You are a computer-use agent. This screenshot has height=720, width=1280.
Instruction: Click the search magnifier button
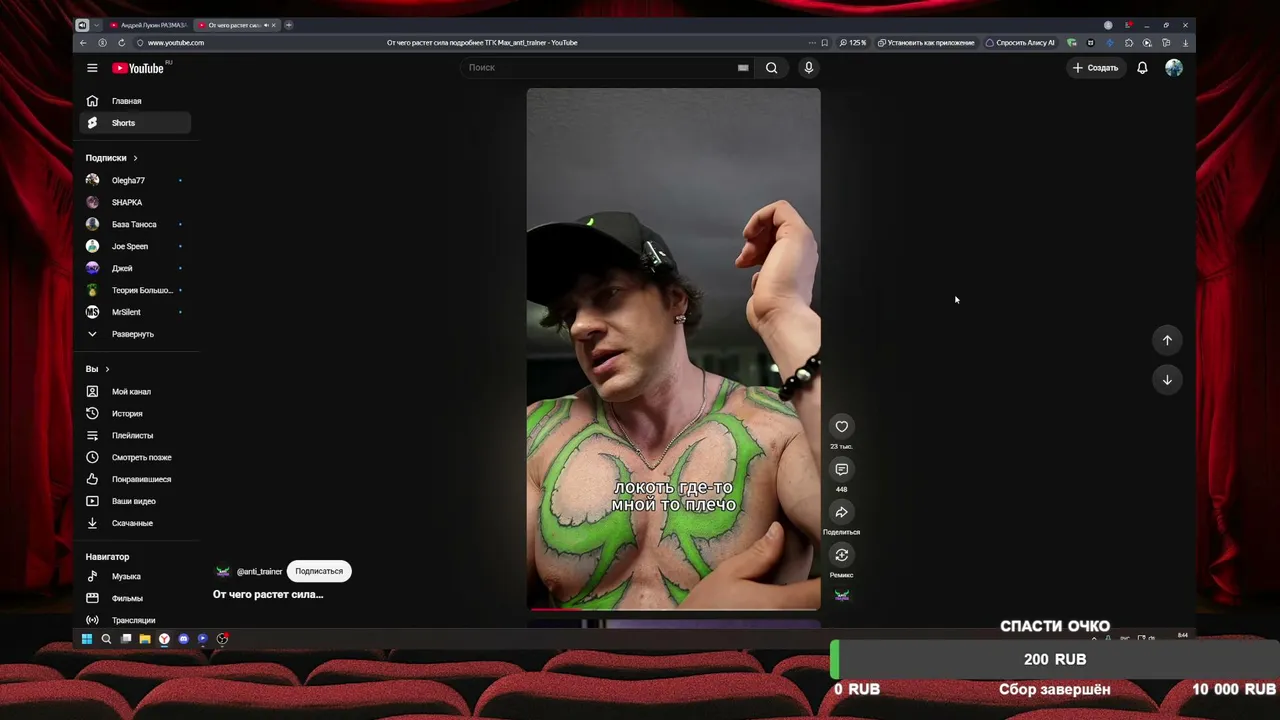(x=771, y=68)
